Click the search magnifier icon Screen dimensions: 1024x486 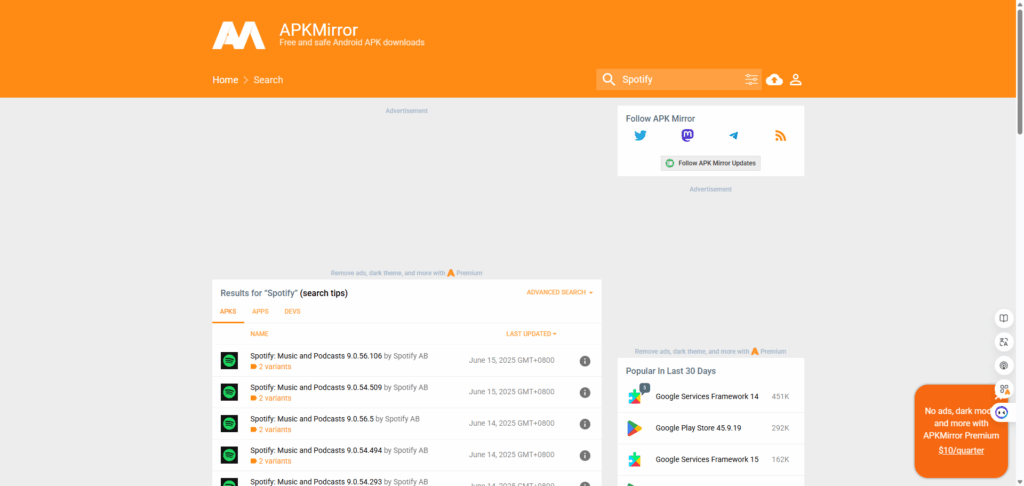tap(609, 80)
